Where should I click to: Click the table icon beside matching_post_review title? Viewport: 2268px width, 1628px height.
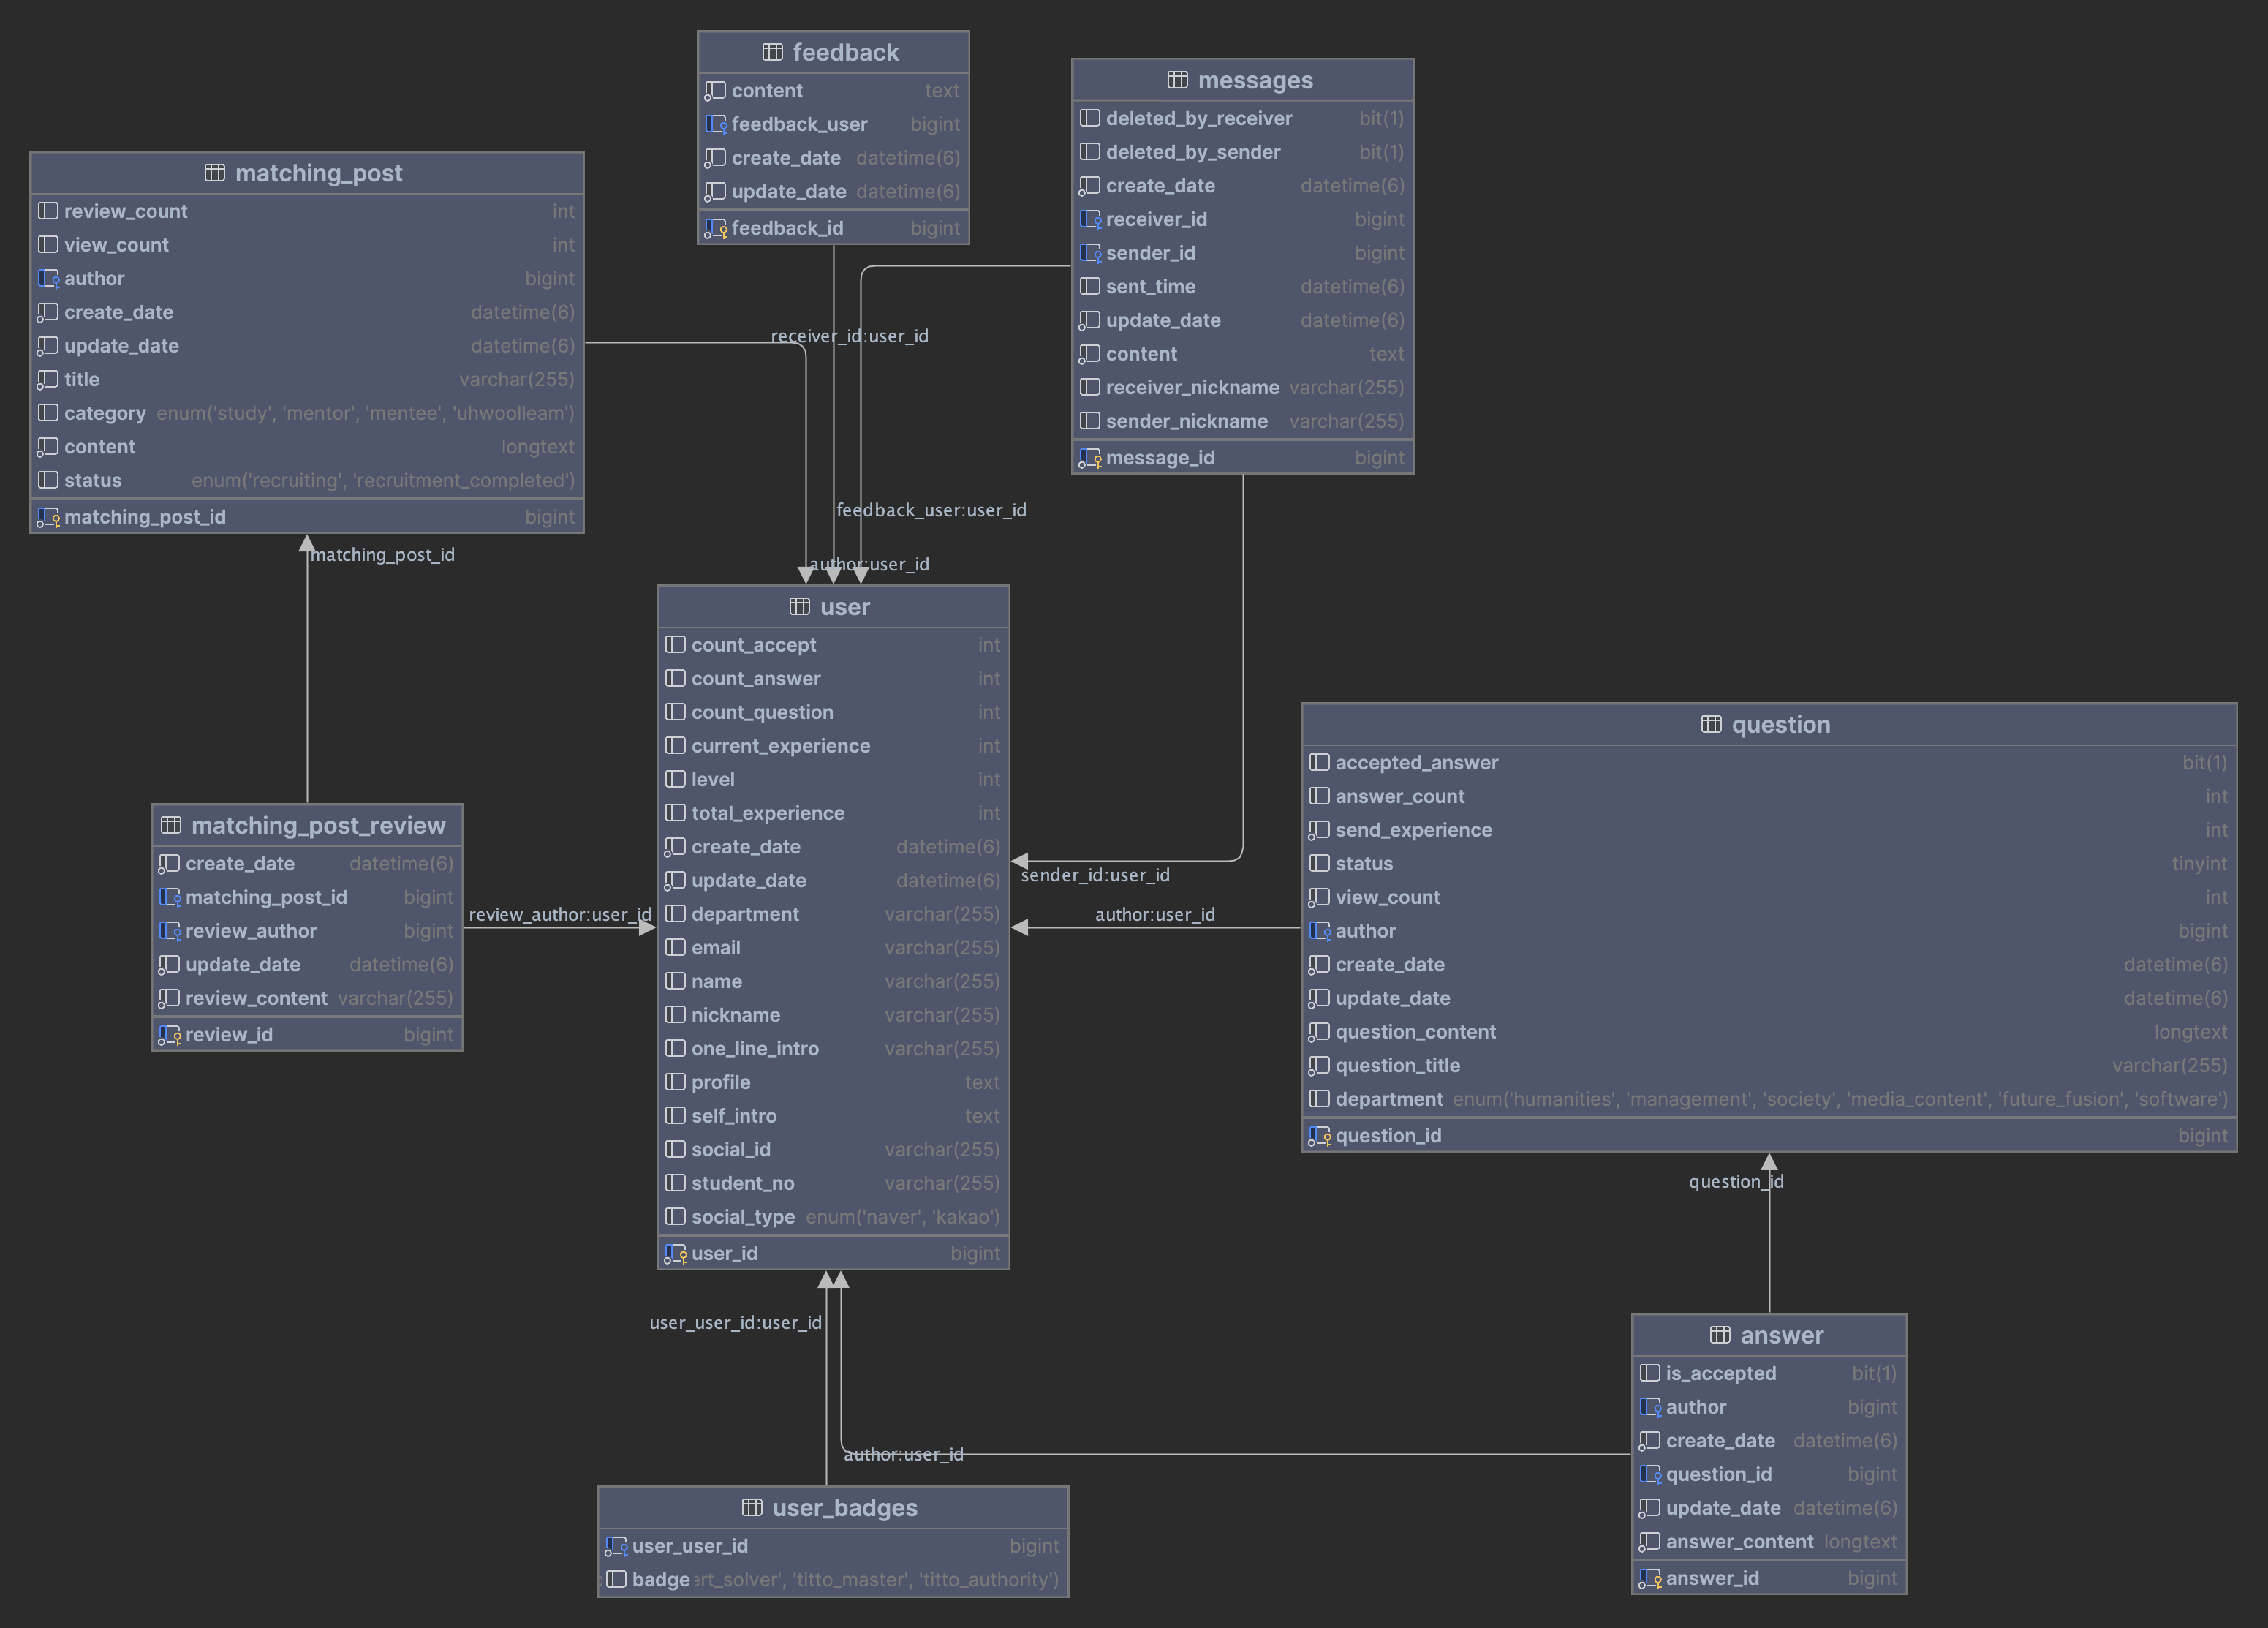pyautogui.click(x=171, y=825)
